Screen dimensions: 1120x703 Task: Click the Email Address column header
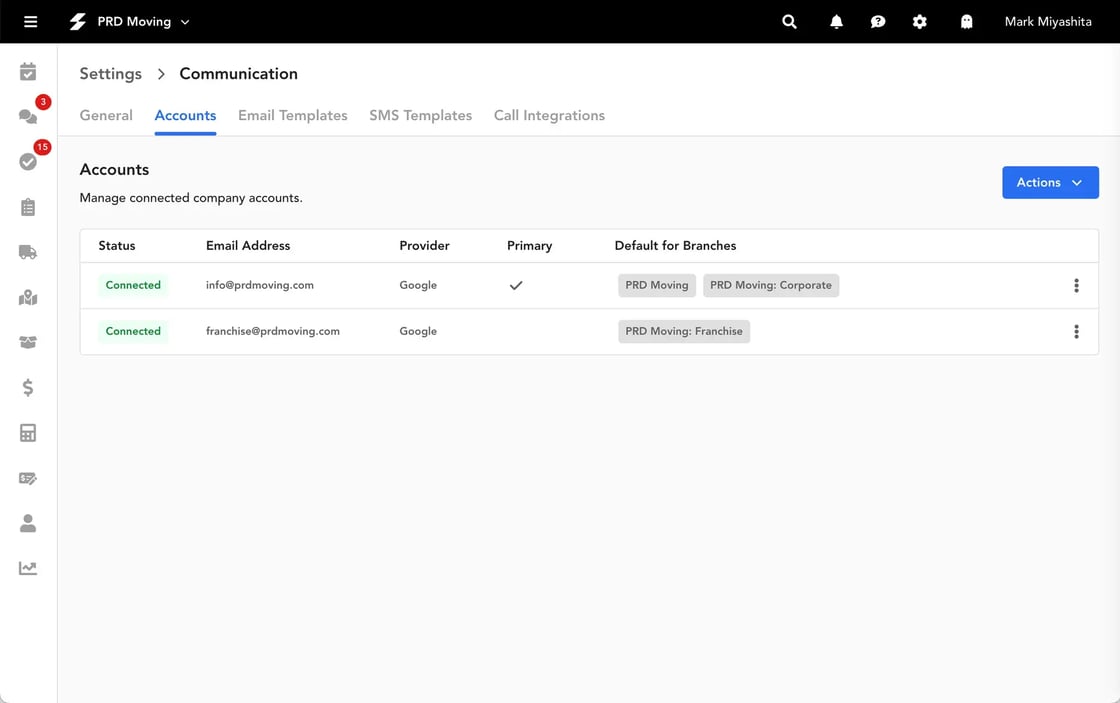point(248,246)
